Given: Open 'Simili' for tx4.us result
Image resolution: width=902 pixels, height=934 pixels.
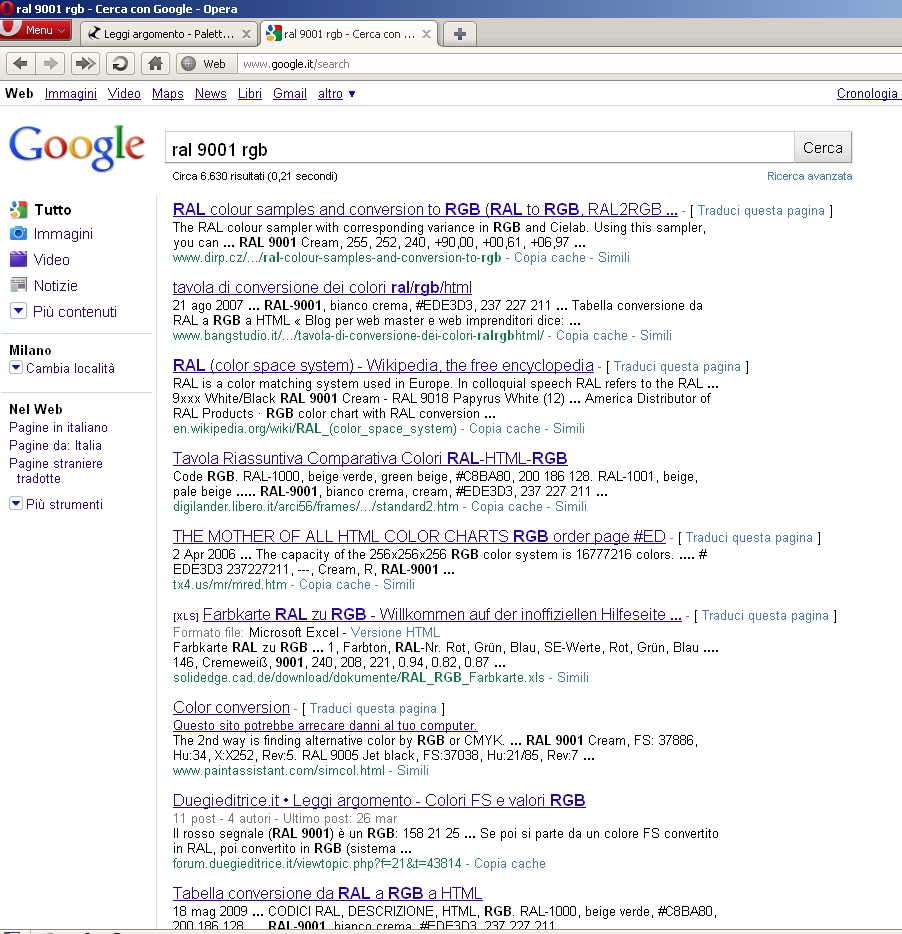Looking at the screenshot, I should (x=399, y=585).
